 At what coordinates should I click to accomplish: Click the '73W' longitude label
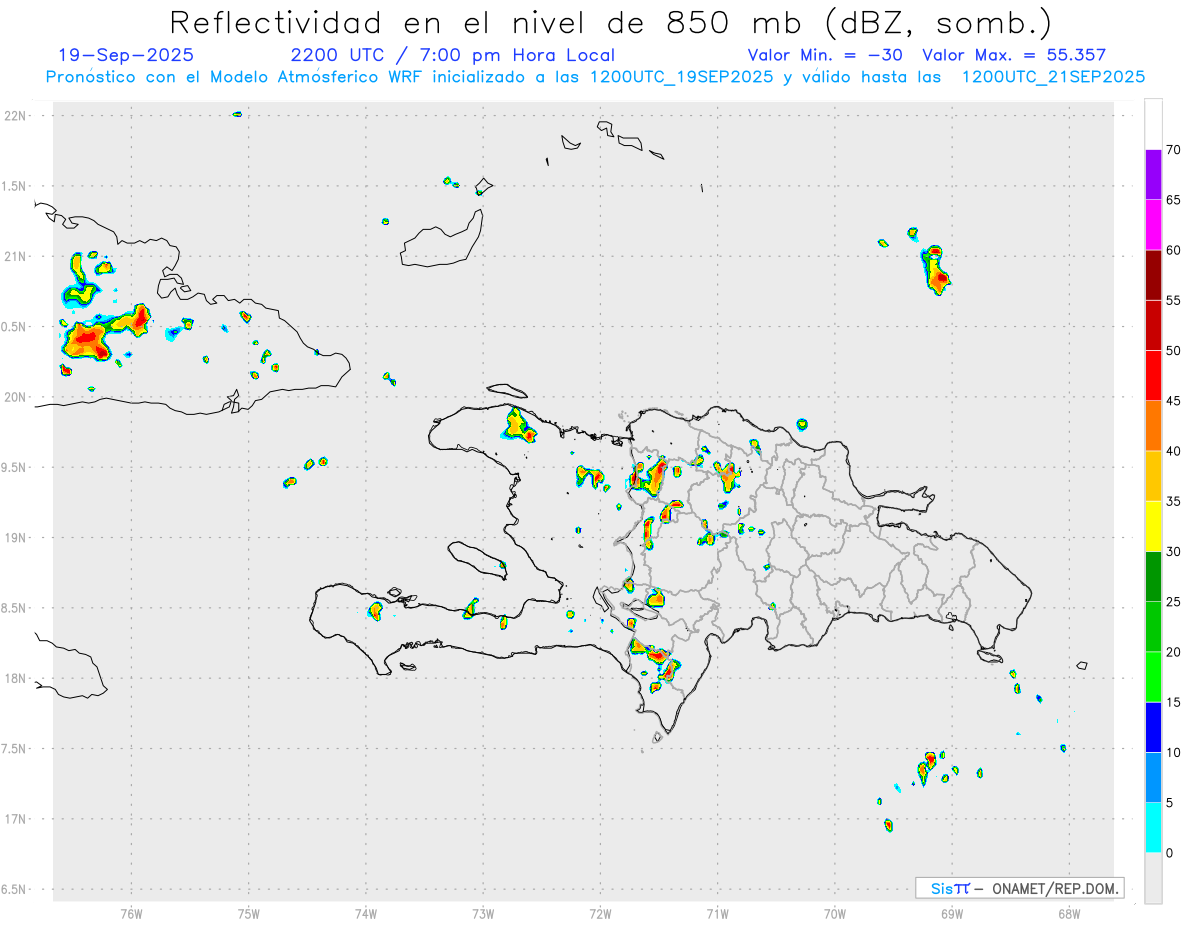point(483,913)
